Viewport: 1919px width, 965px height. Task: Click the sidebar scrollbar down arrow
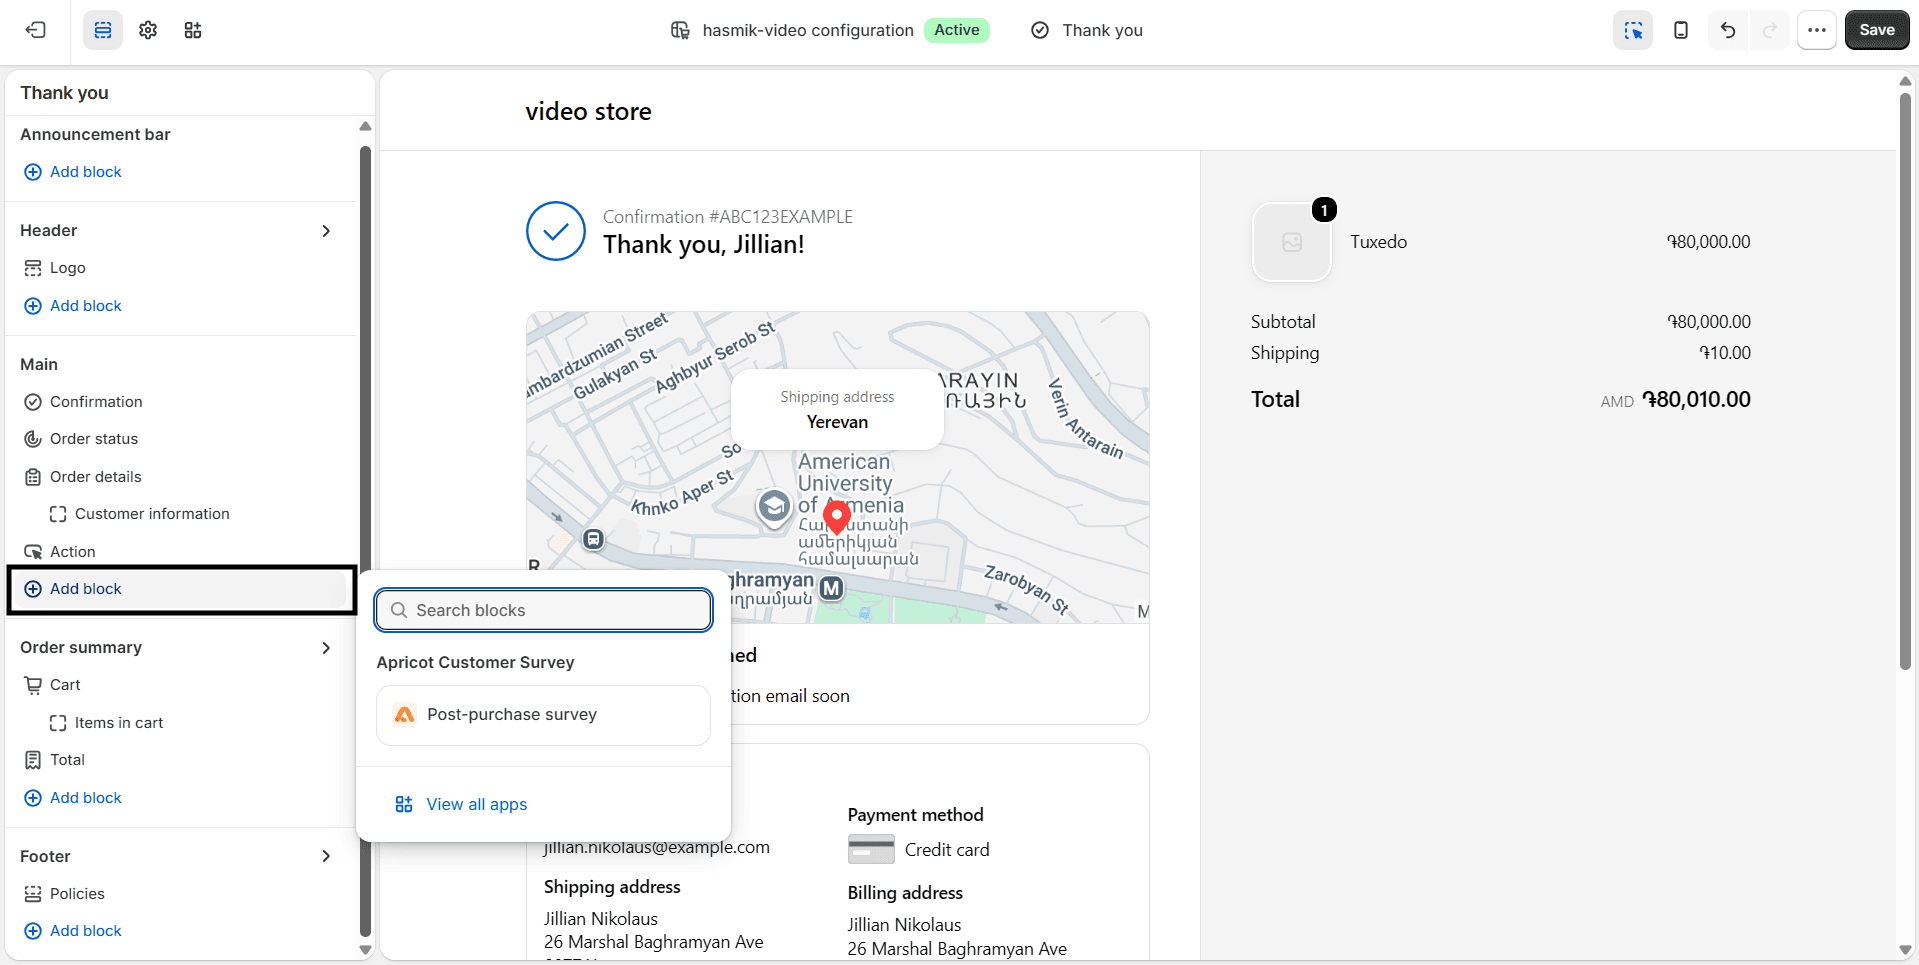point(365,950)
